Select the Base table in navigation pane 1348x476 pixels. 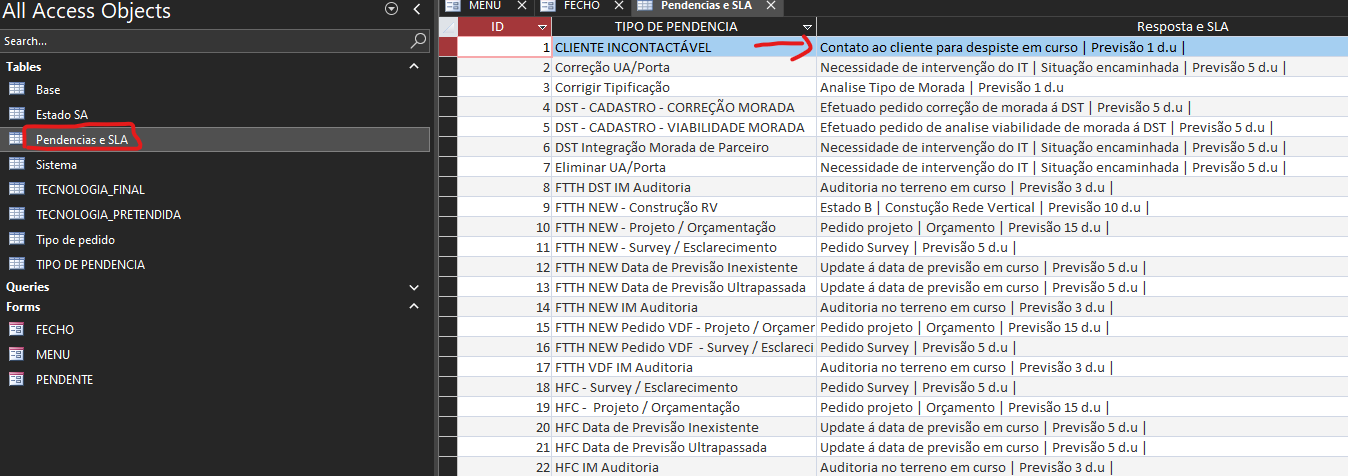click(215, 90)
